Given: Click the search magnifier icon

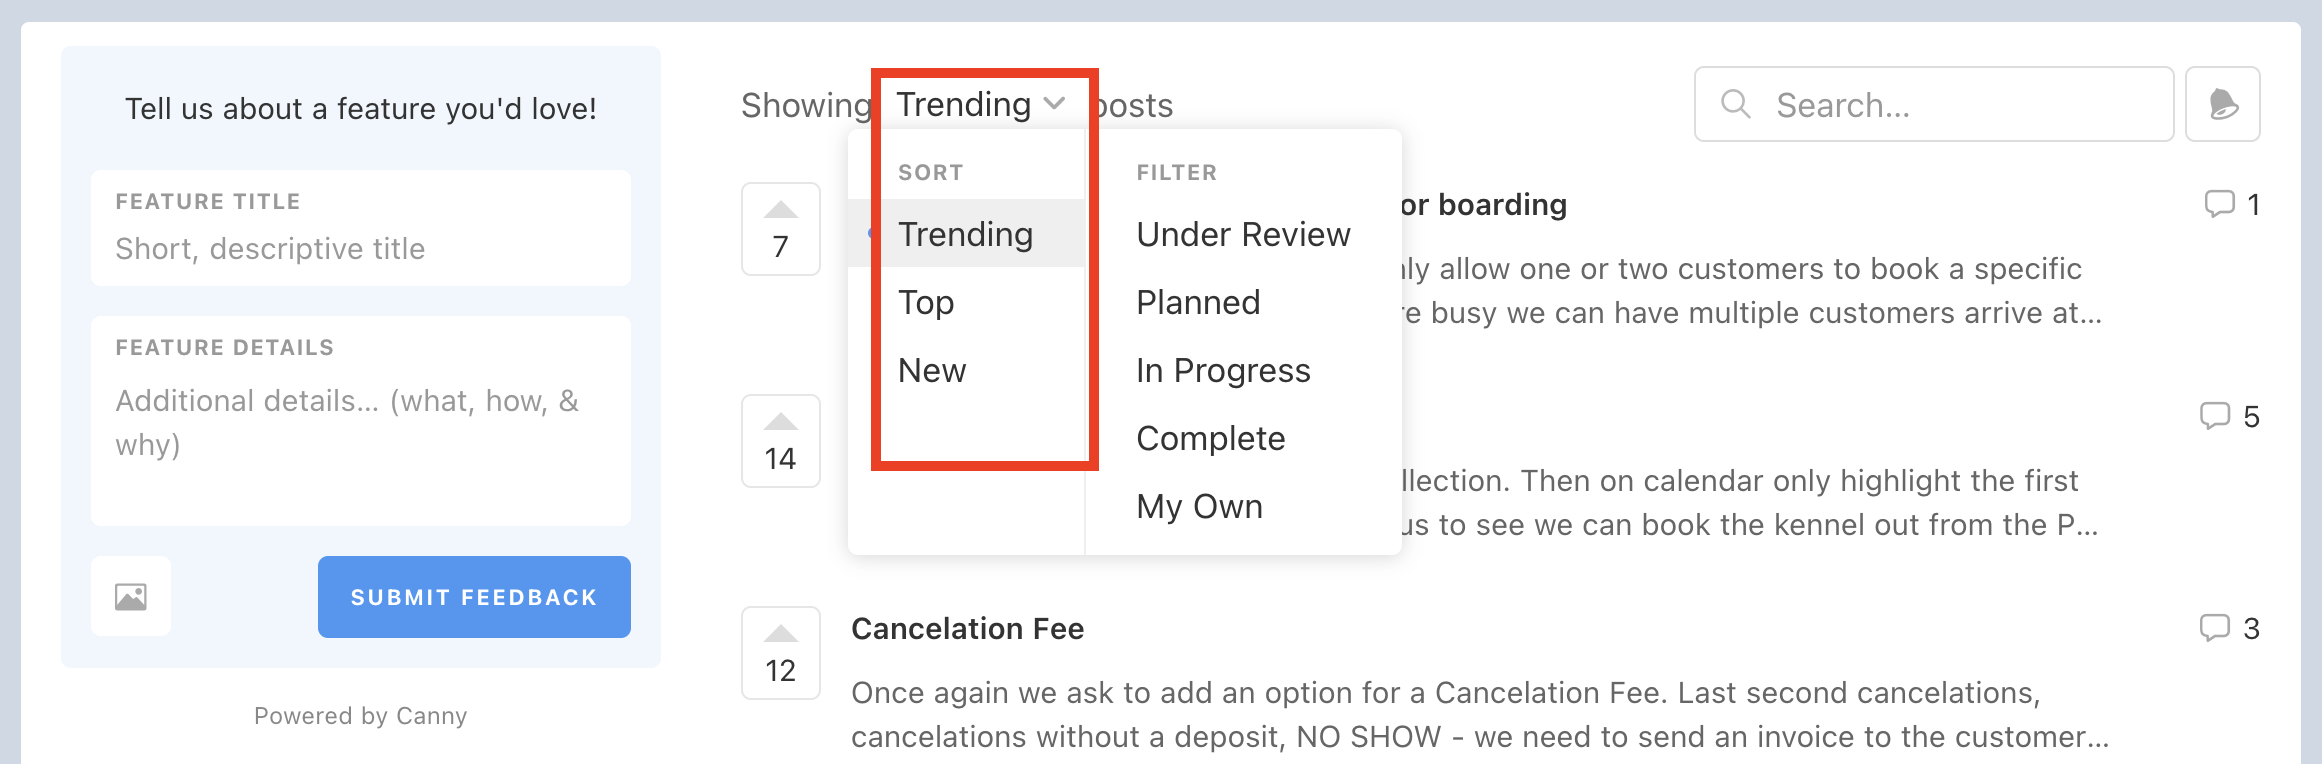Looking at the screenshot, I should pyautogui.click(x=1736, y=104).
